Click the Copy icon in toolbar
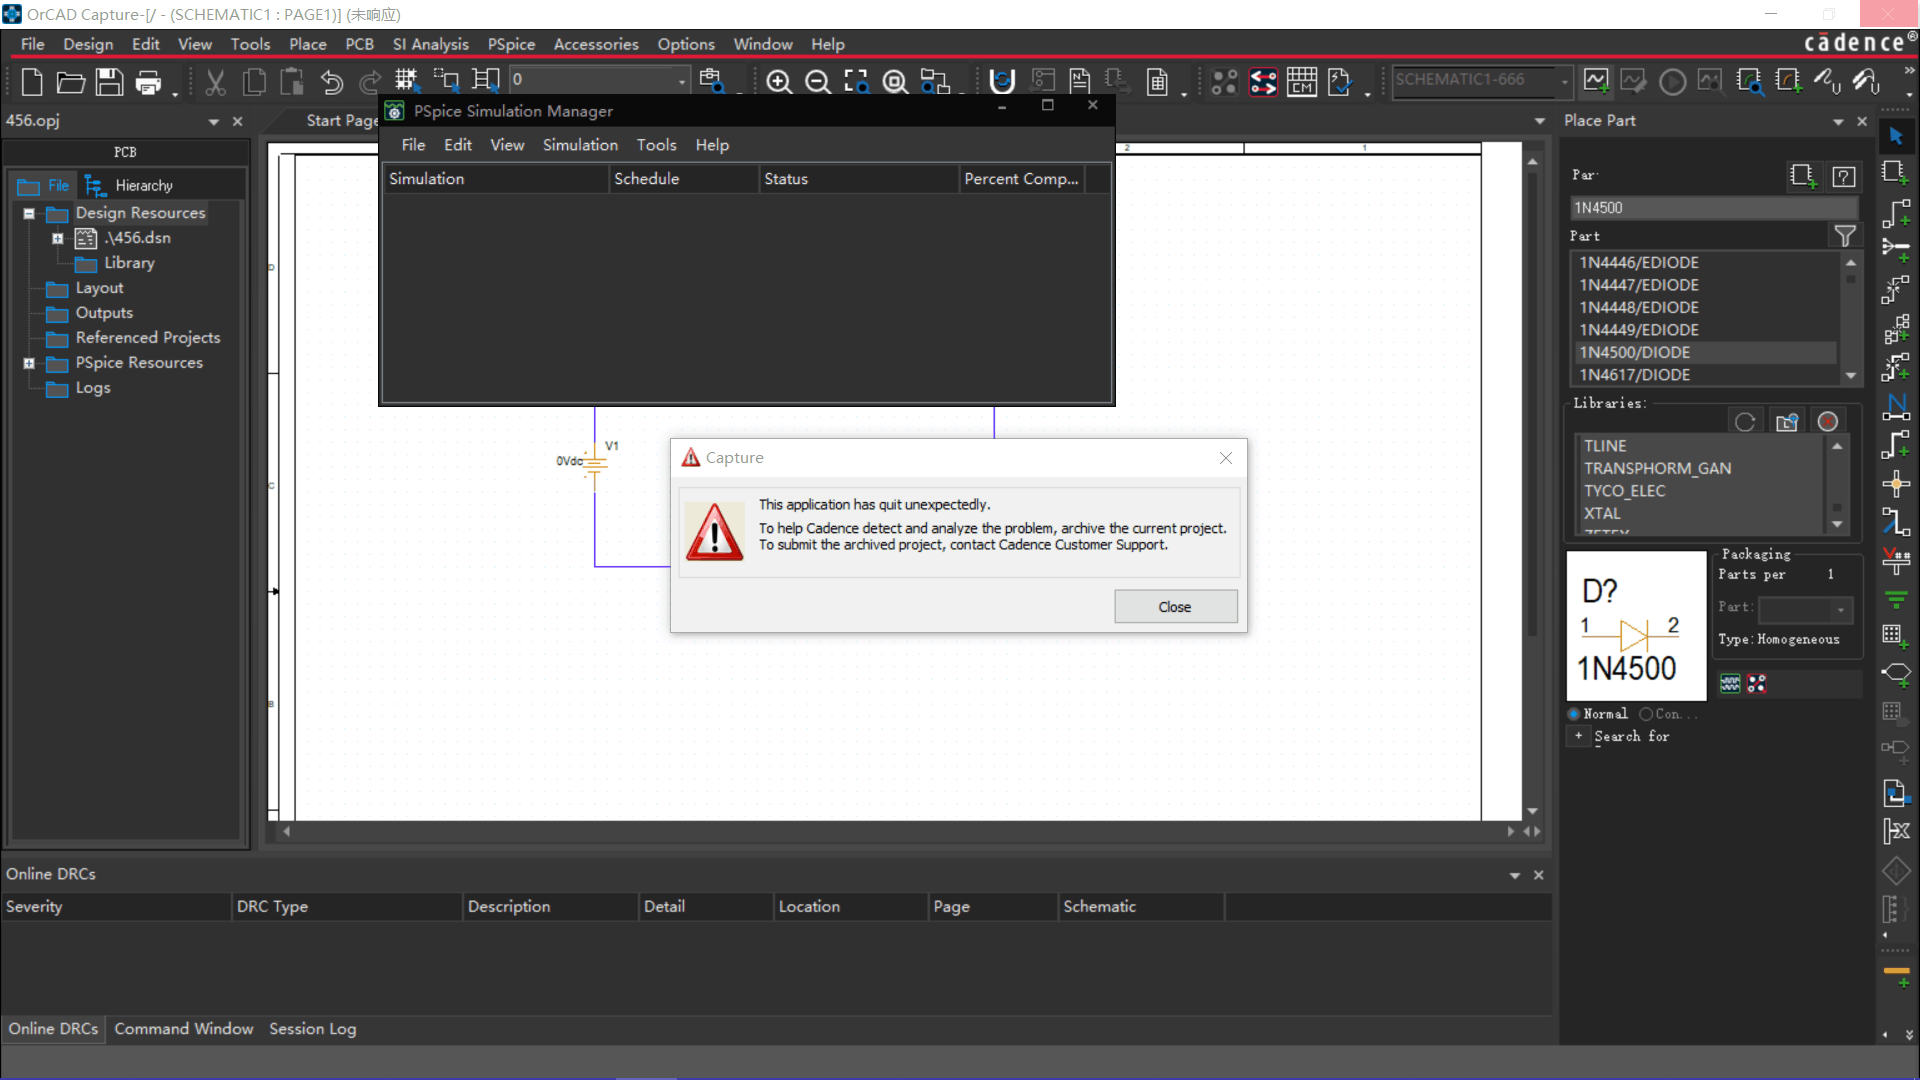Screen dimensions: 1920x1080 click(x=254, y=82)
